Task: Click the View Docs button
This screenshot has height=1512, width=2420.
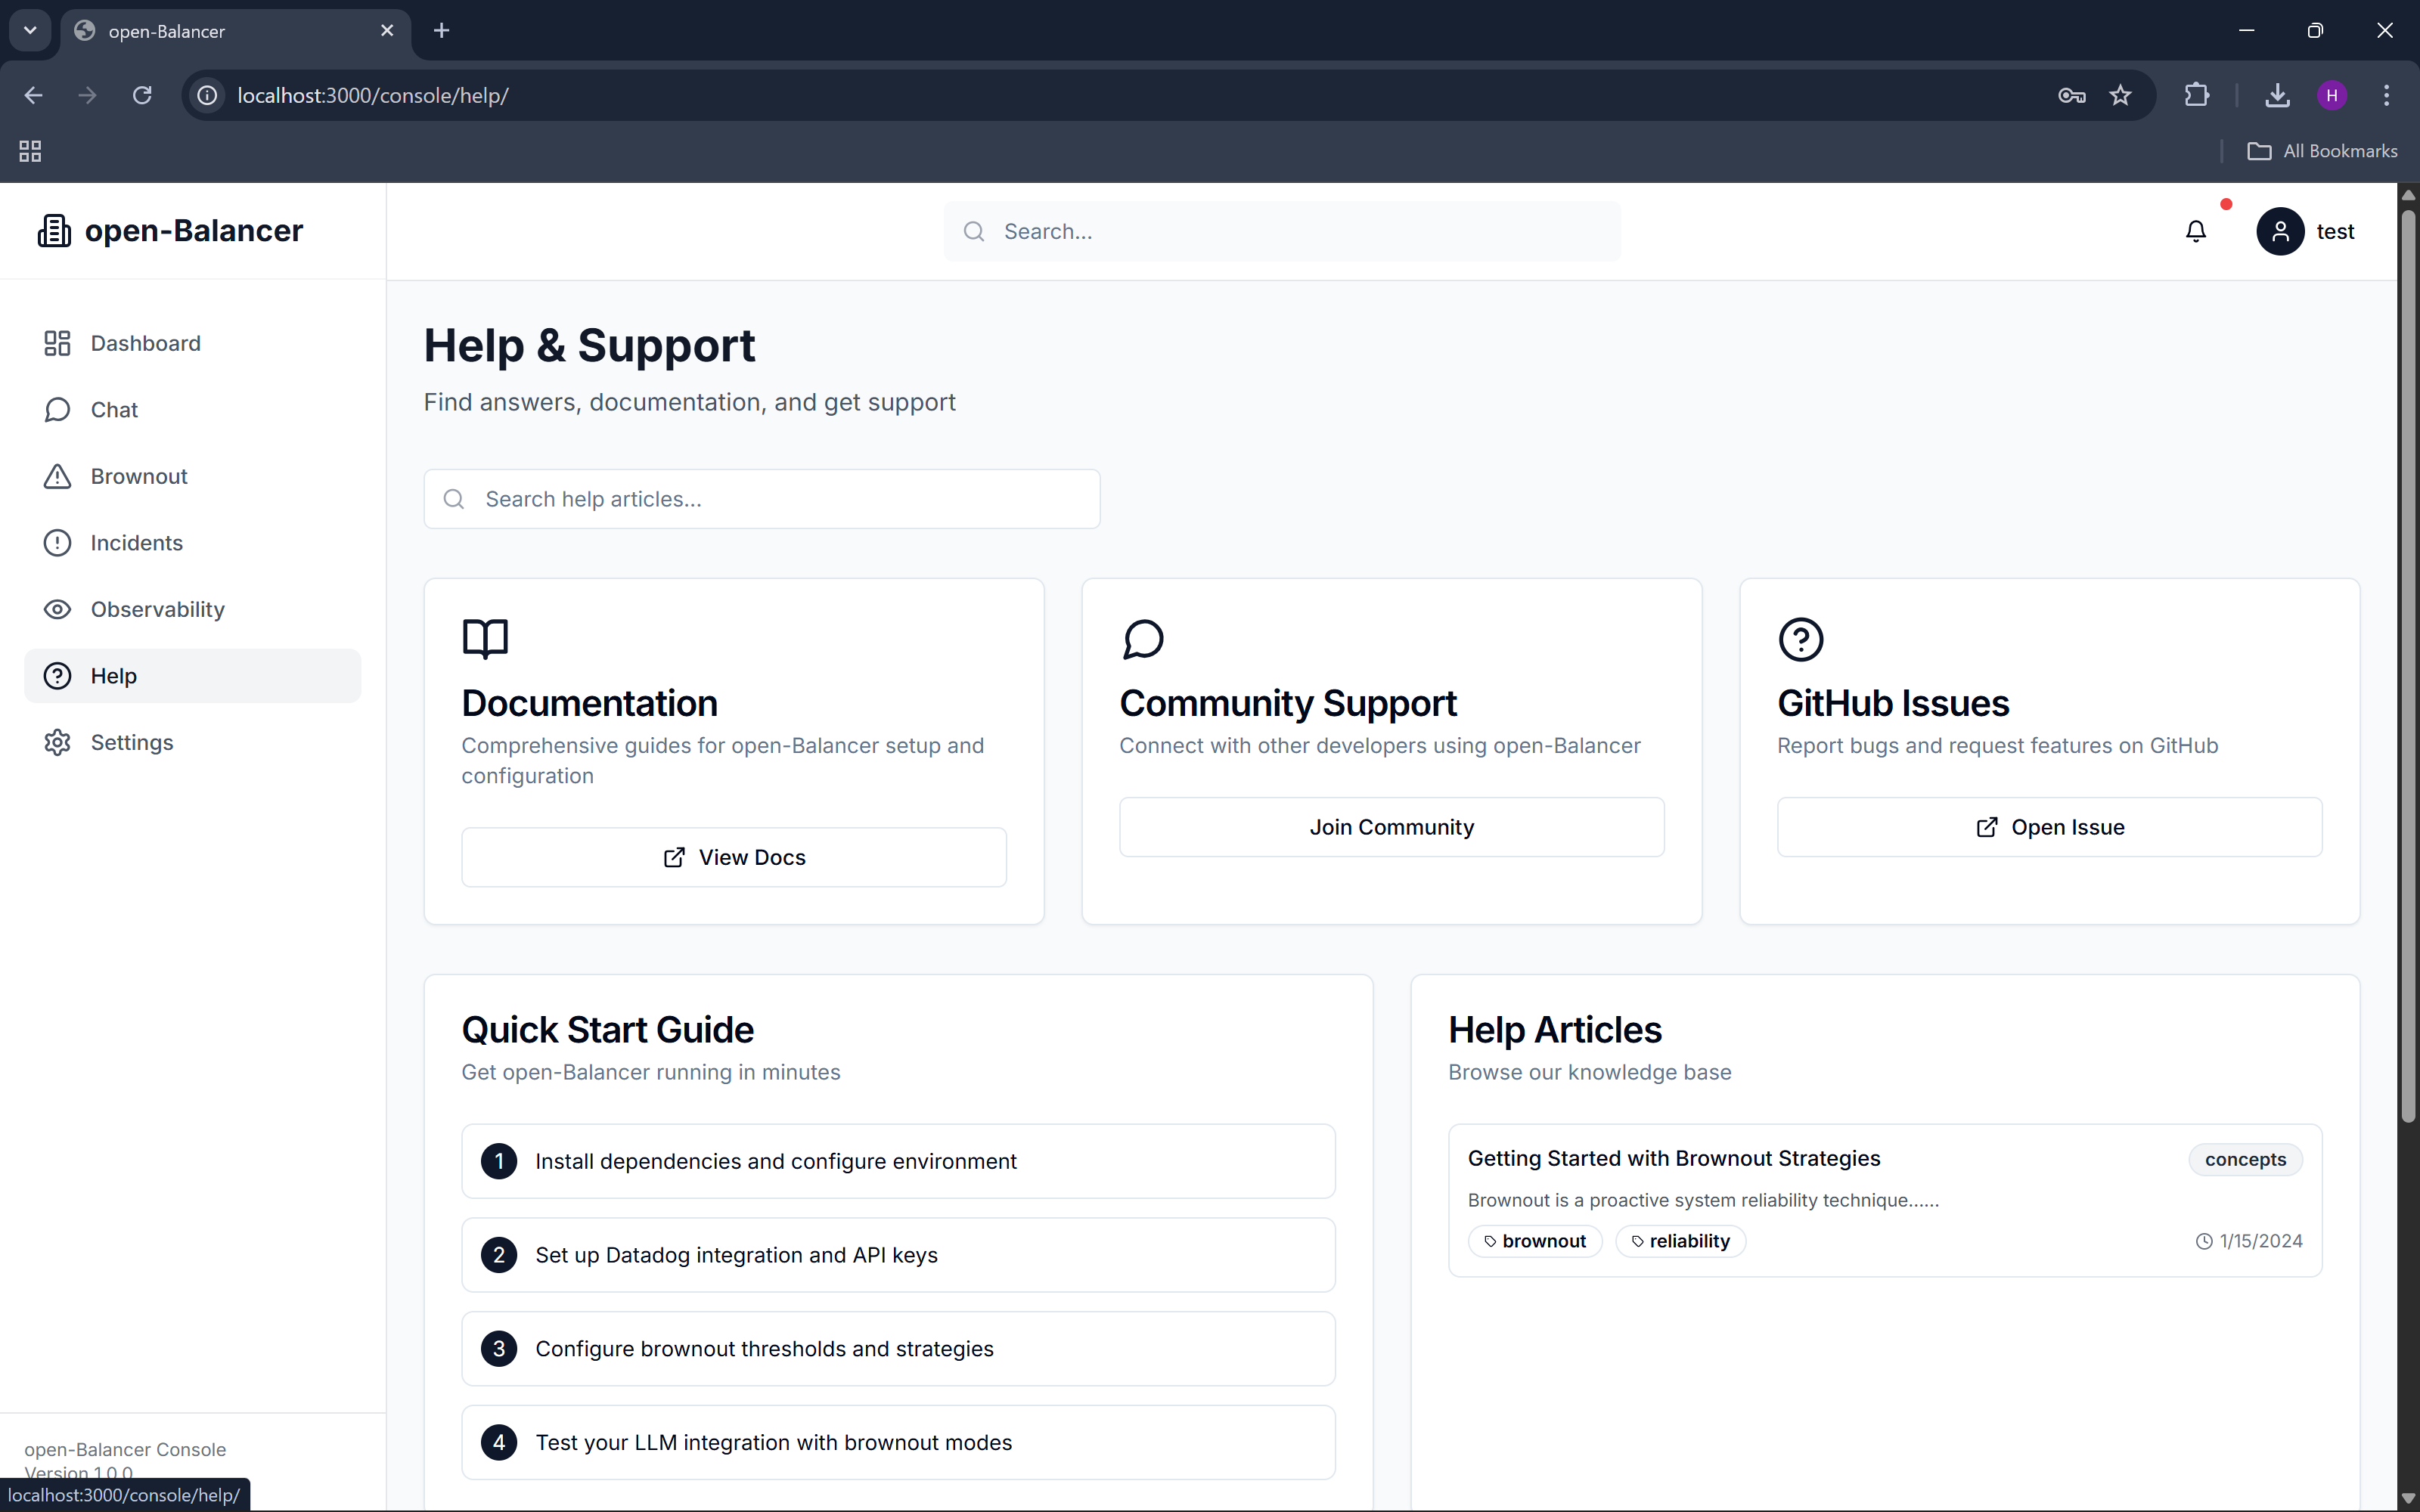Action: coord(733,857)
